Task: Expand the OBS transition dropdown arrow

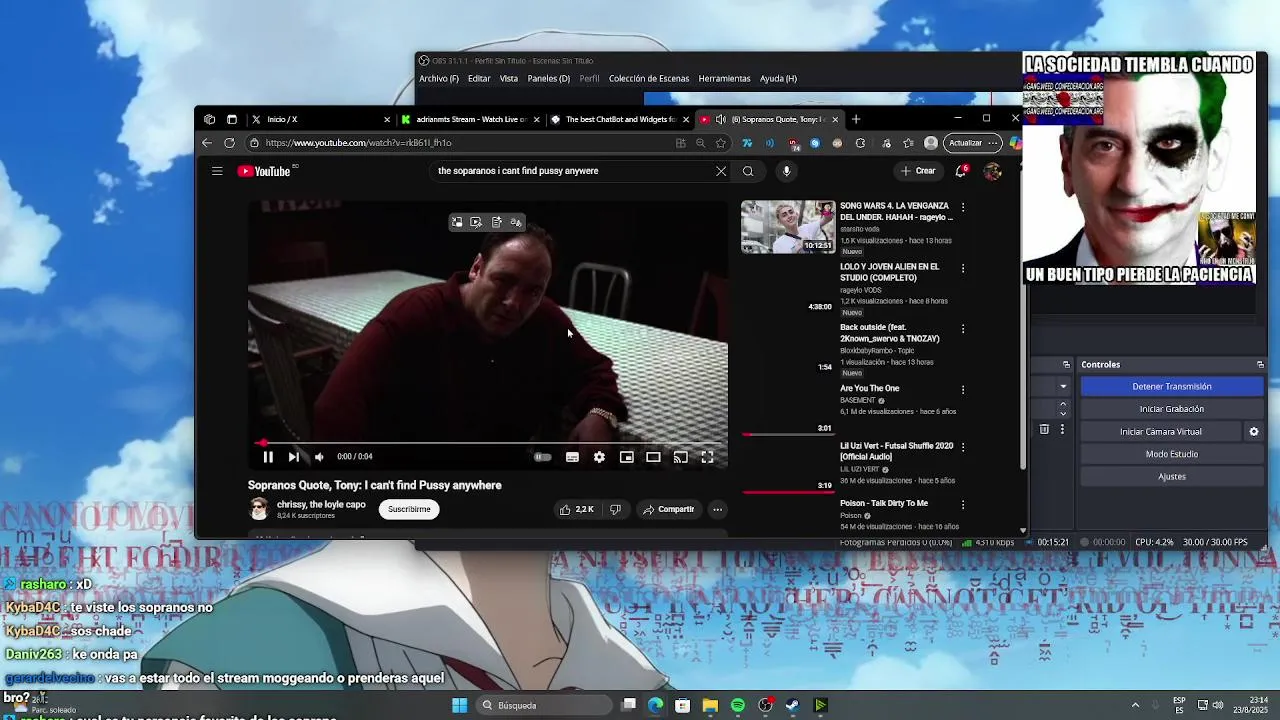Action: tap(1063, 387)
